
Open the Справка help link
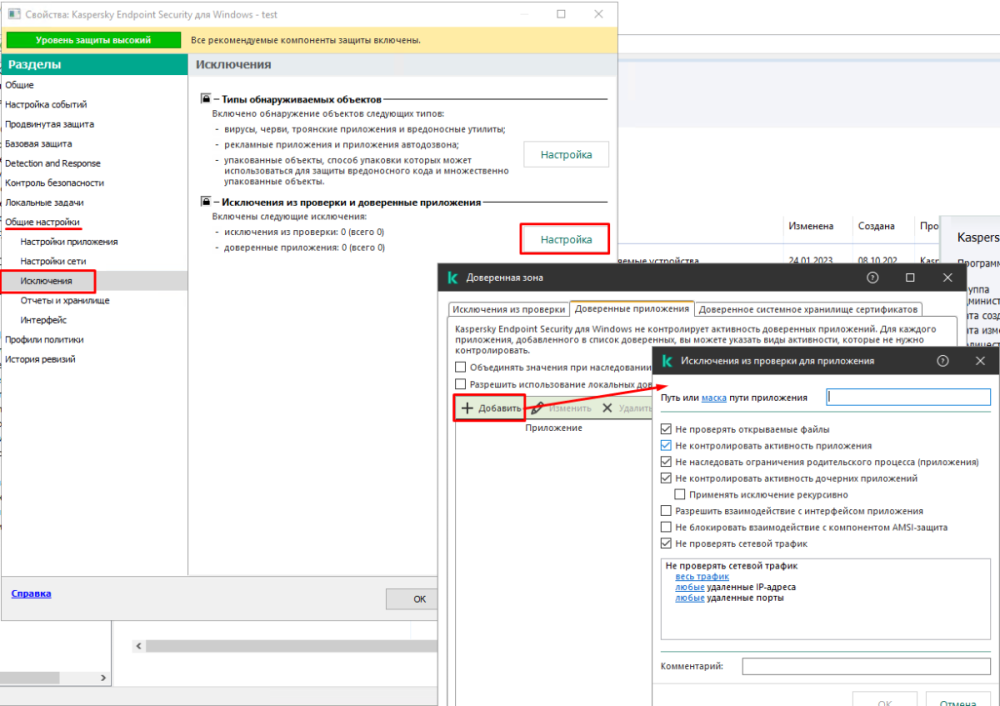click(x=31, y=594)
